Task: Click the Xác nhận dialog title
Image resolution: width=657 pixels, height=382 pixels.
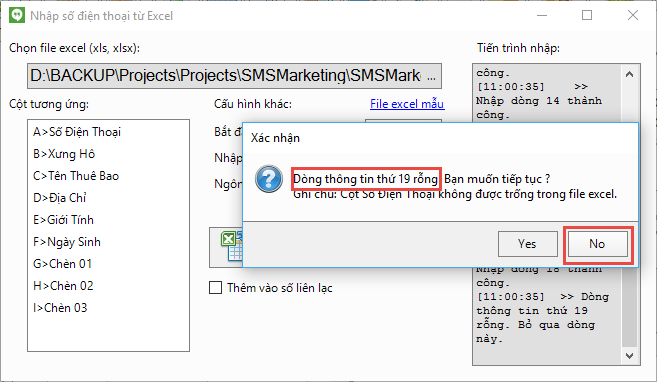Action: click(275, 138)
